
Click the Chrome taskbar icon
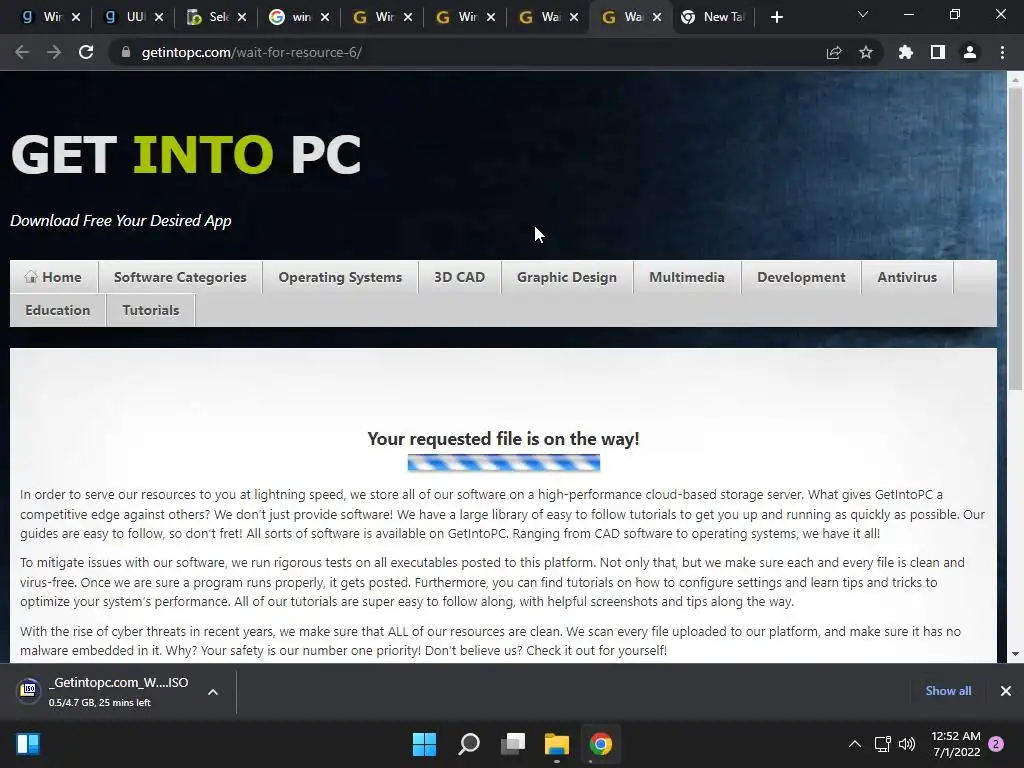click(x=601, y=744)
